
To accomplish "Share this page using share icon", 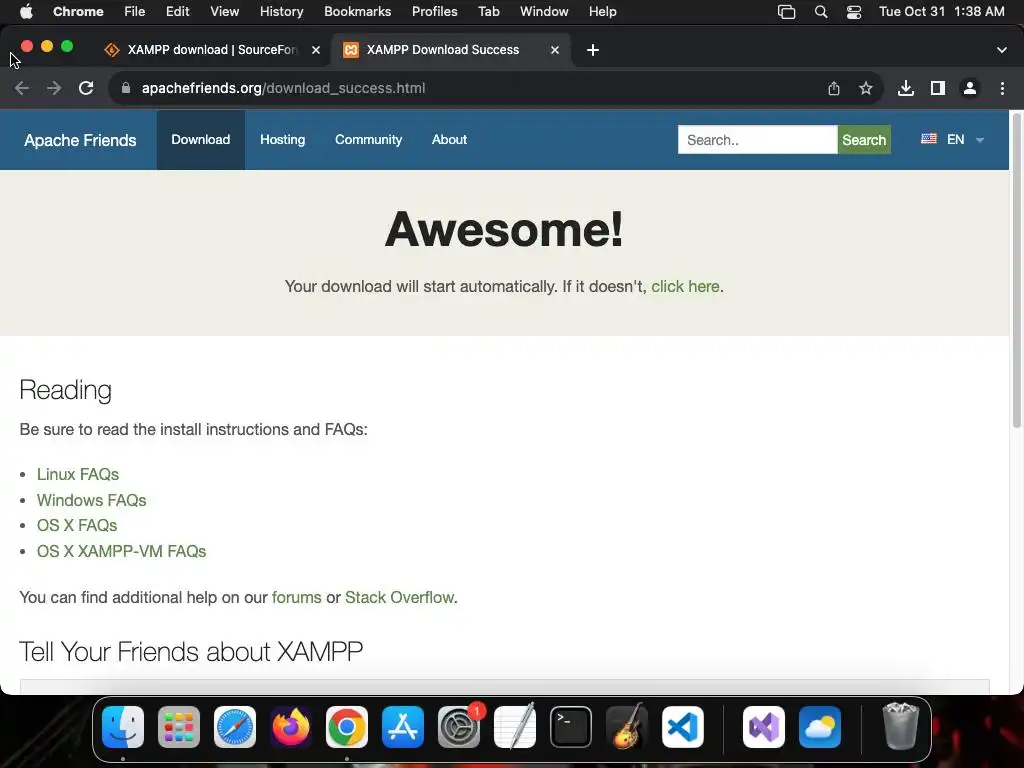I will point(834,88).
